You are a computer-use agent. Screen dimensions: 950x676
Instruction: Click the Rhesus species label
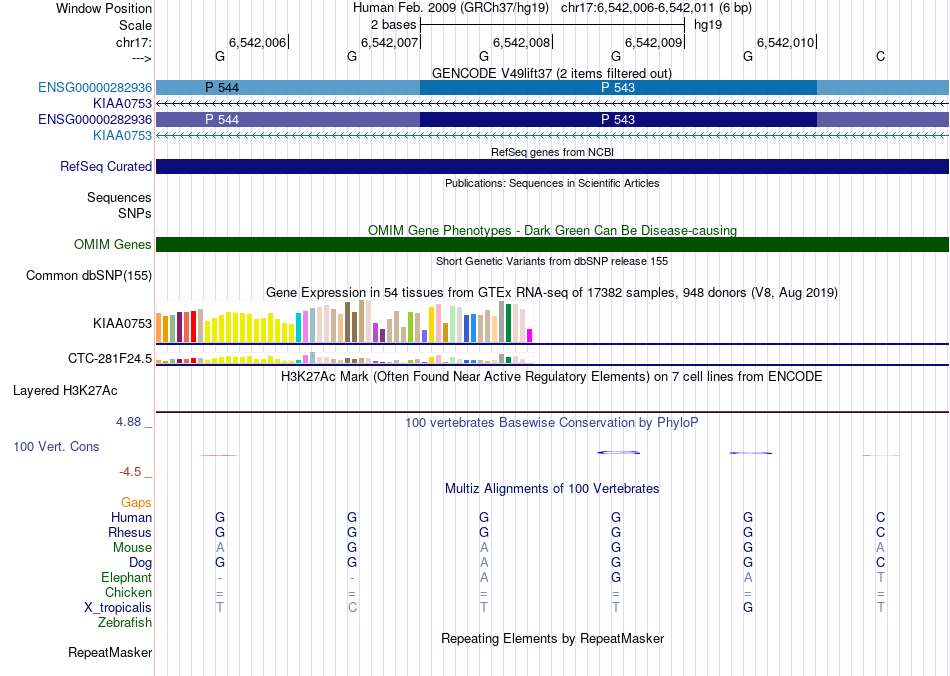click(130, 532)
